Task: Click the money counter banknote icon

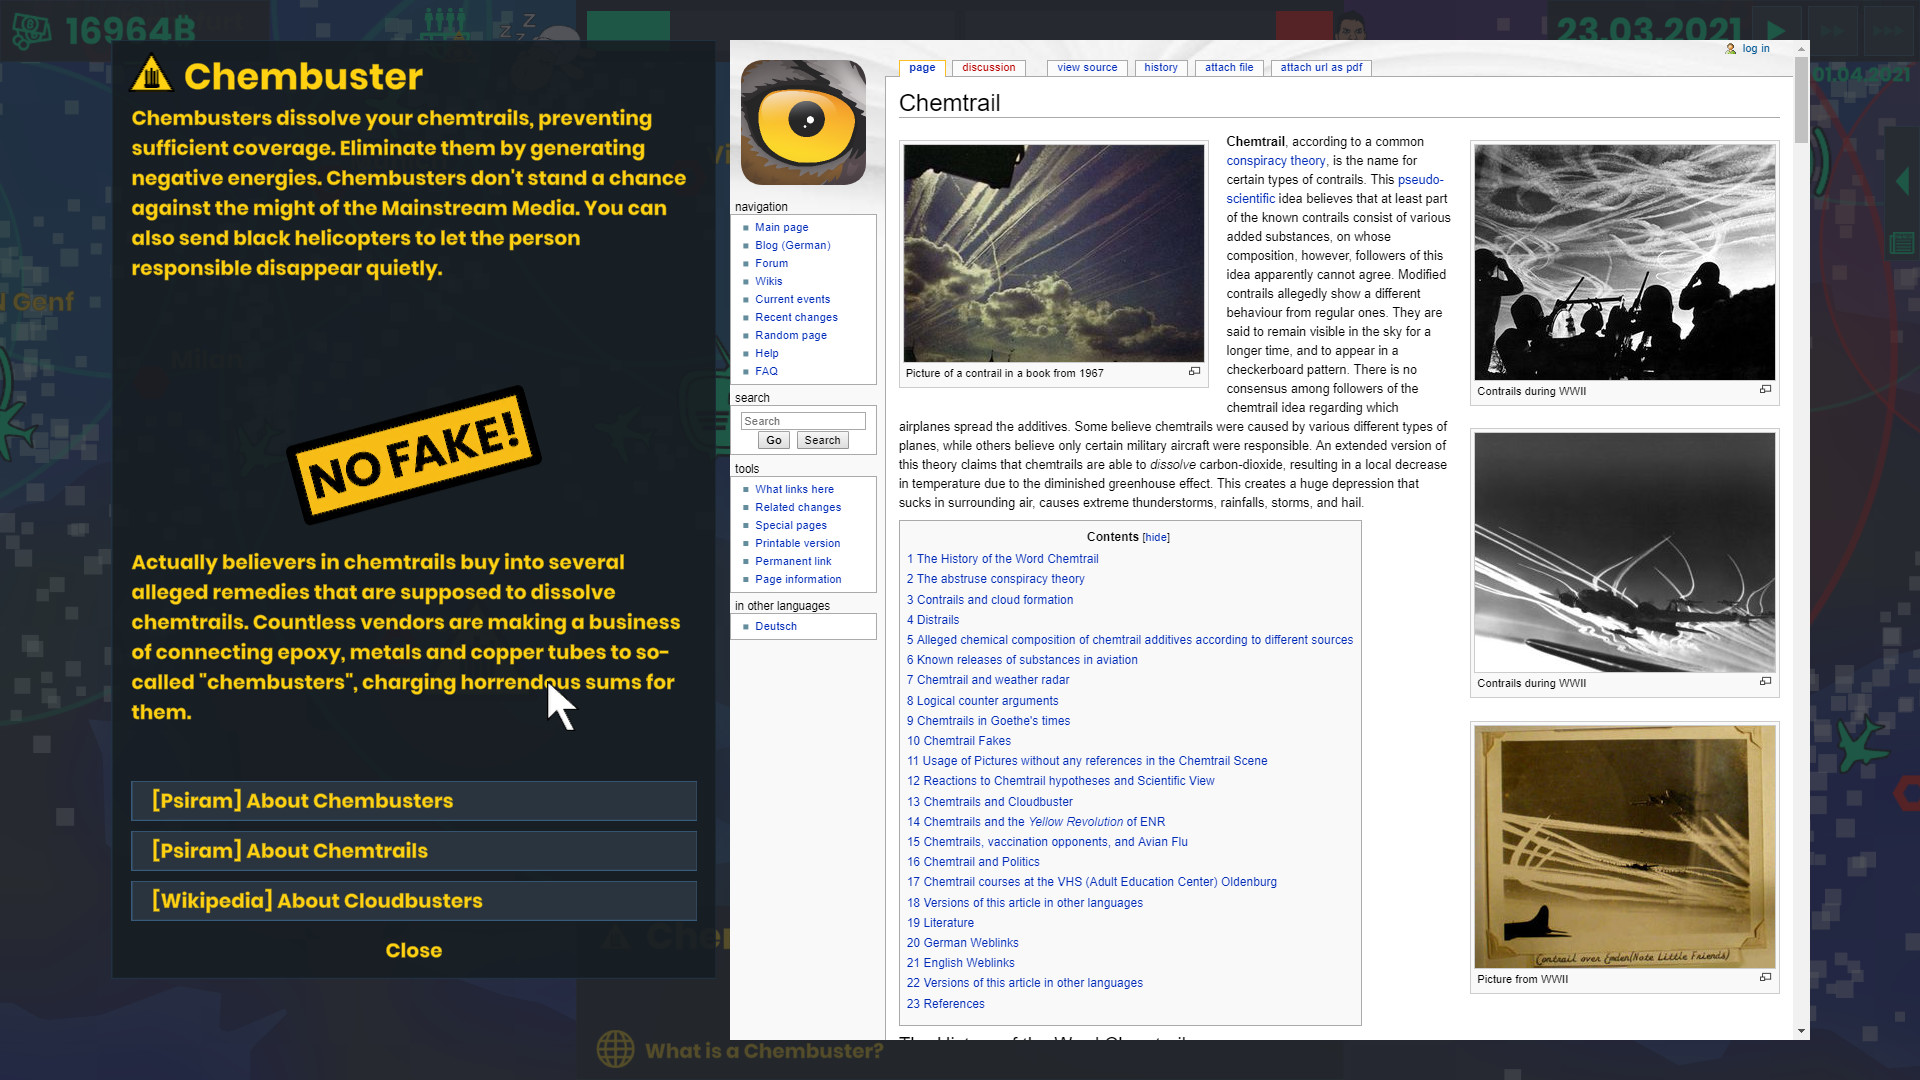Action: [30, 30]
